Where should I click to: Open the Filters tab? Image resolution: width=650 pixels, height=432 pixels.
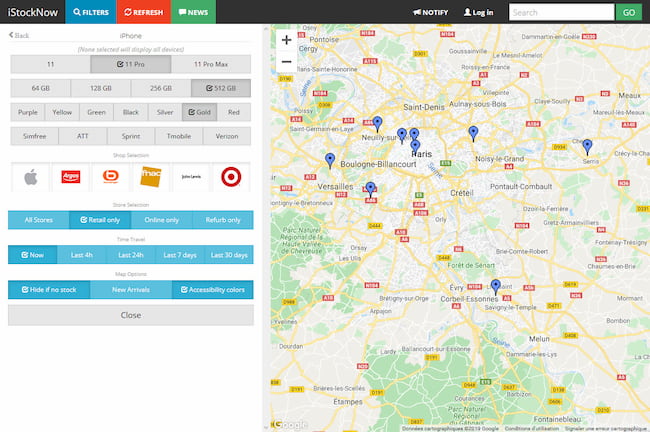[91, 12]
